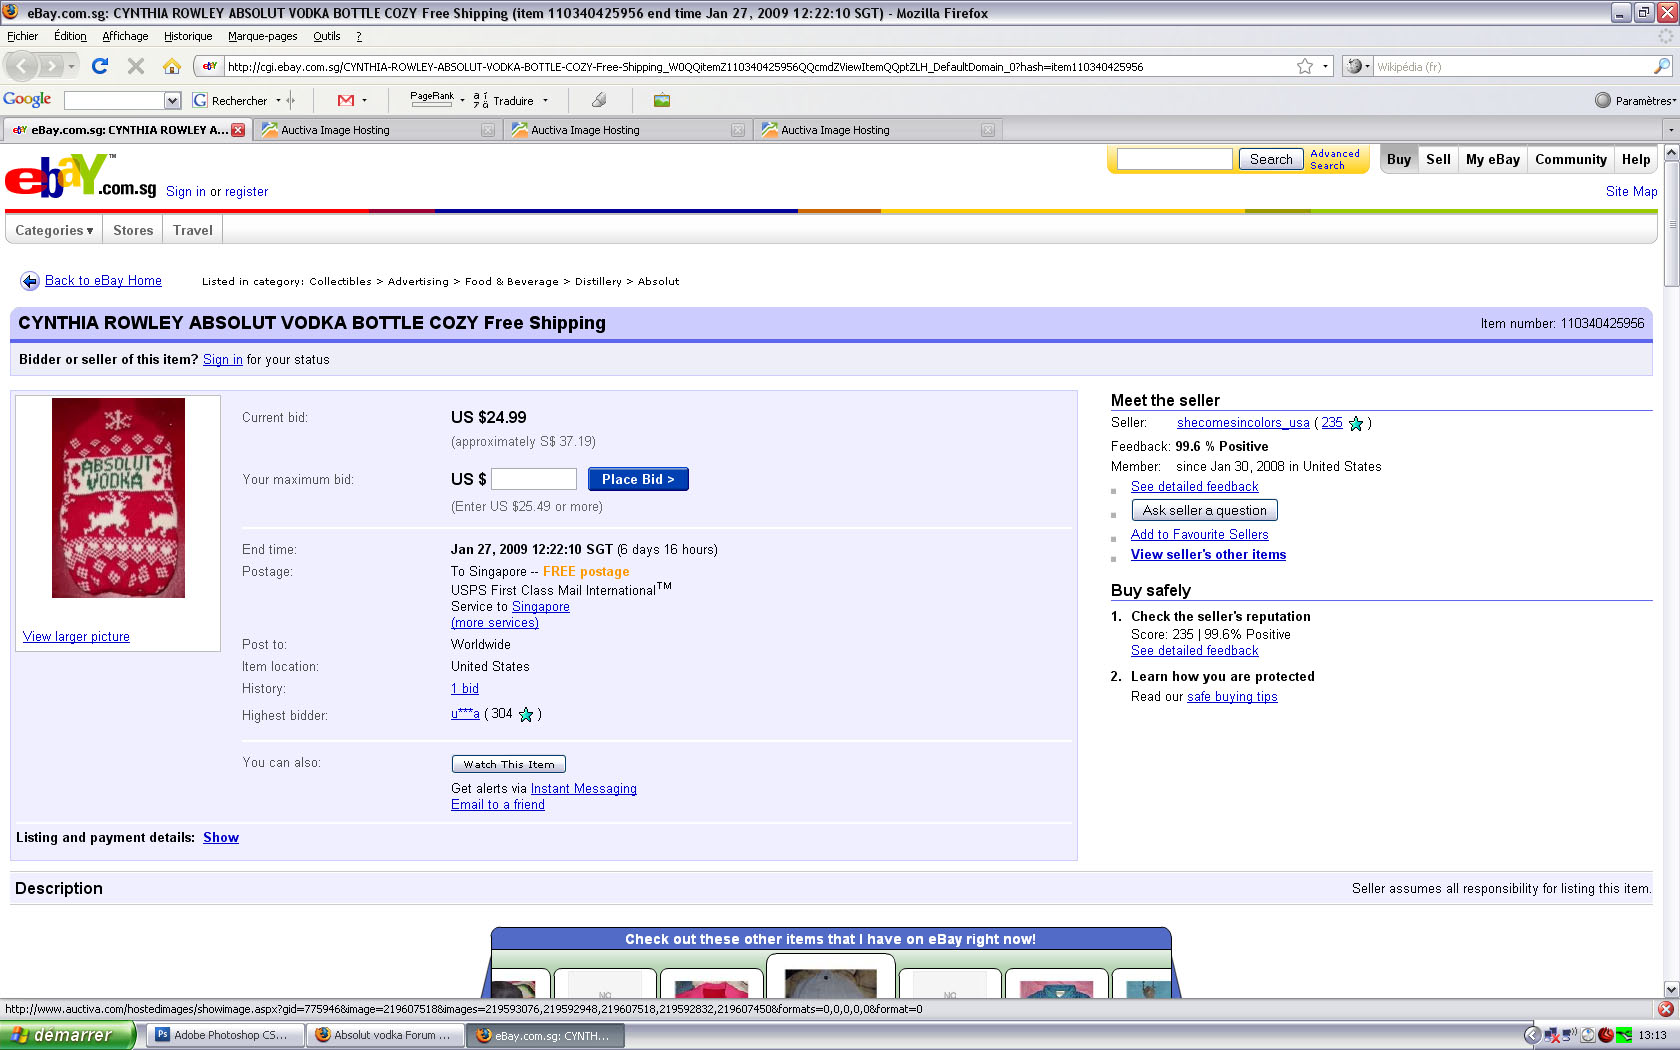Click the Sign in link near logo

(x=186, y=192)
